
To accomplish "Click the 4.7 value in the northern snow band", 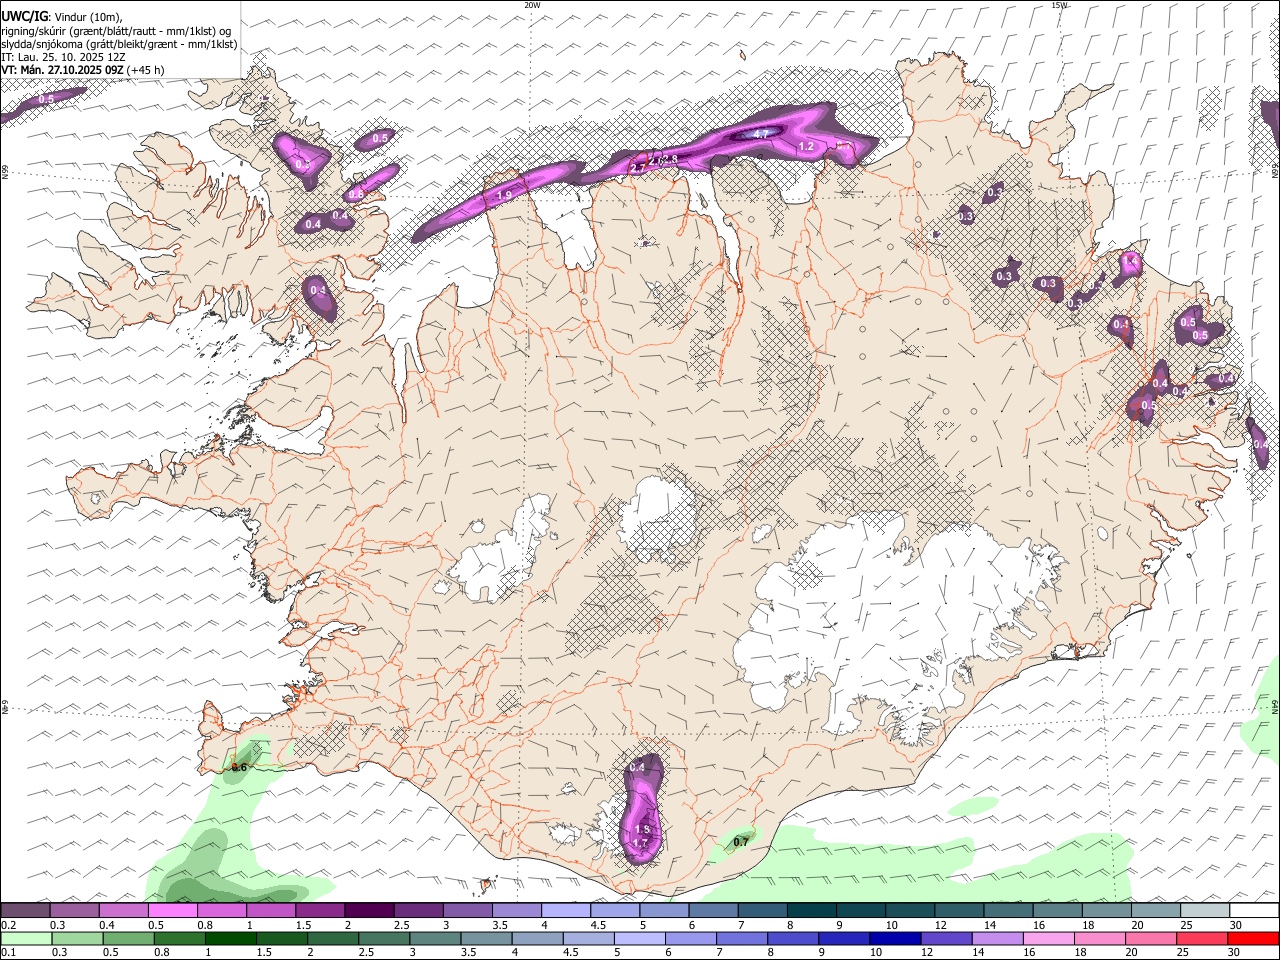I will point(760,133).
